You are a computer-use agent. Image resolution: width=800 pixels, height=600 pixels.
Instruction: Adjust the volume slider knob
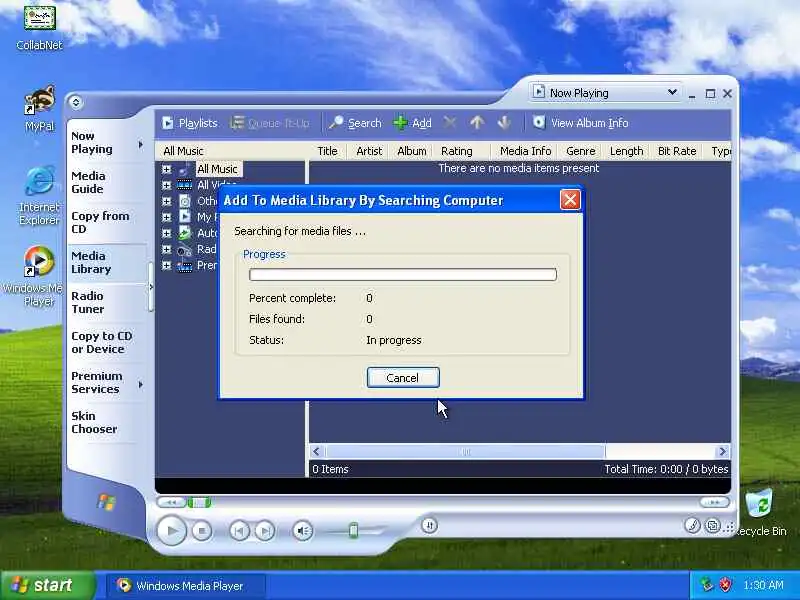353,531
